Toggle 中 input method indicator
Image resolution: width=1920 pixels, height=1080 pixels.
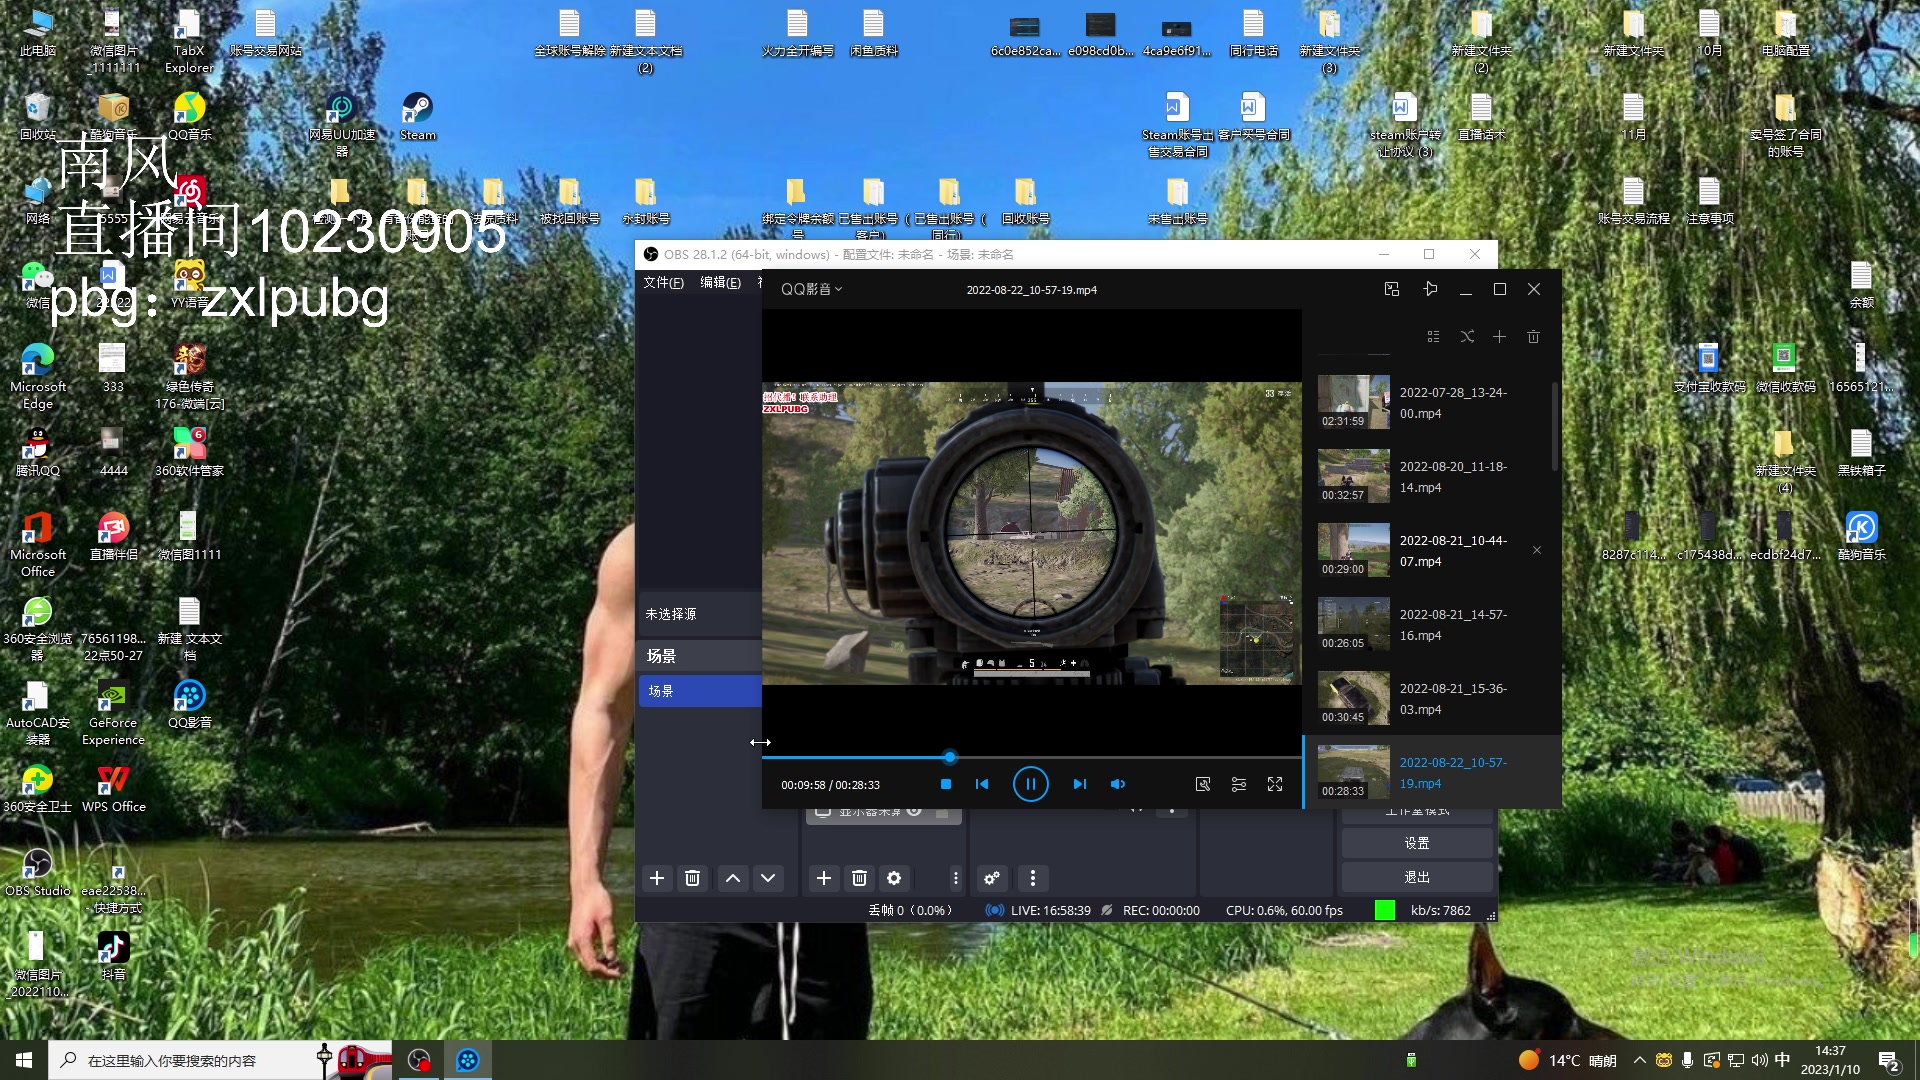(1782, 1060)
